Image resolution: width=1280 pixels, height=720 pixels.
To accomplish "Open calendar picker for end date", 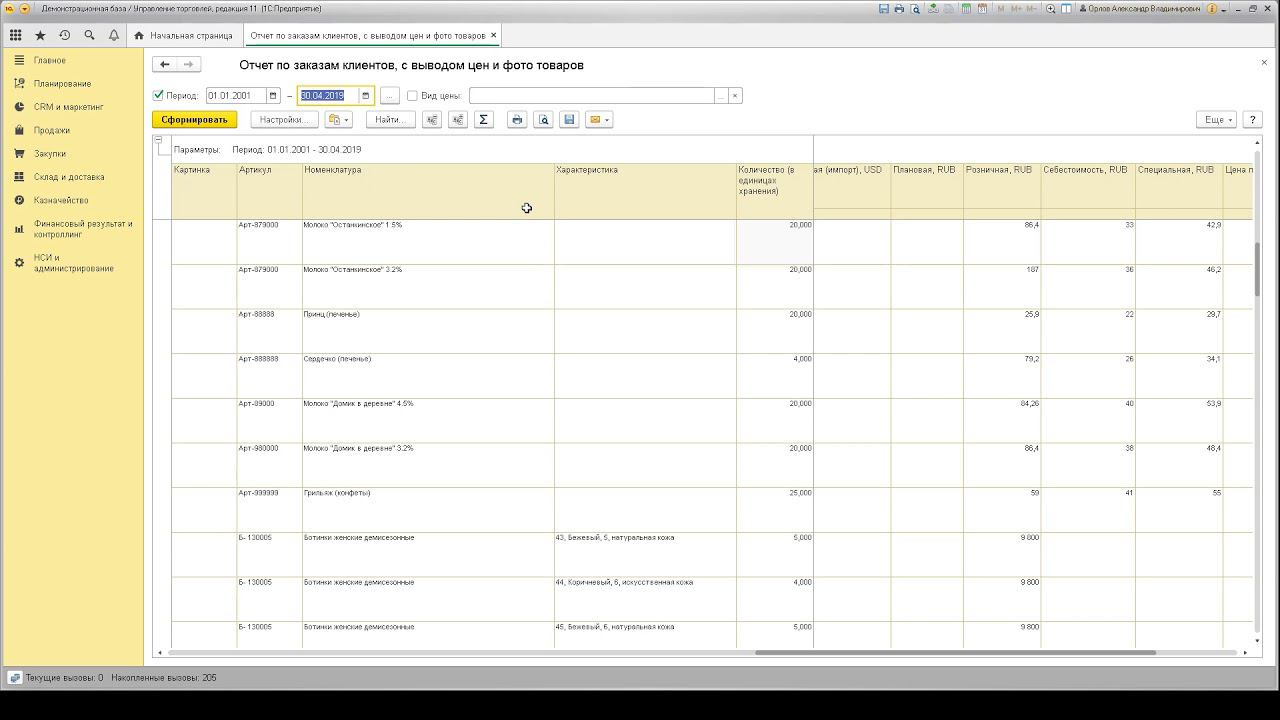I will click(x=366, y=96).
